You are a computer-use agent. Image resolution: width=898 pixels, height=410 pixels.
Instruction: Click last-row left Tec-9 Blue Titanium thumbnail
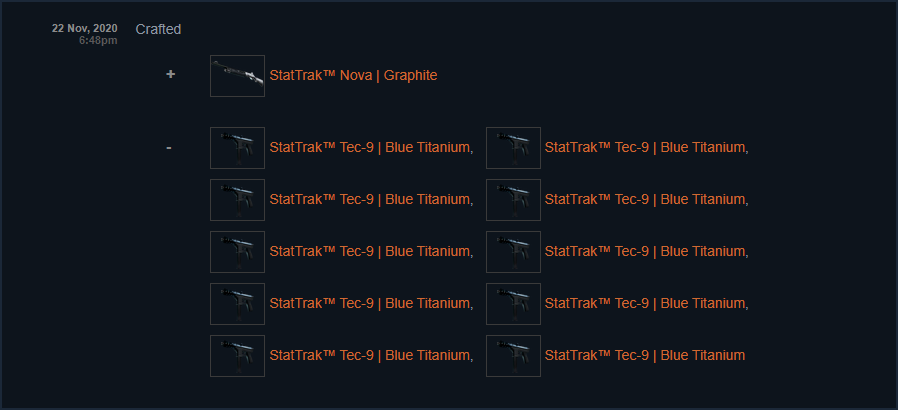237,356
